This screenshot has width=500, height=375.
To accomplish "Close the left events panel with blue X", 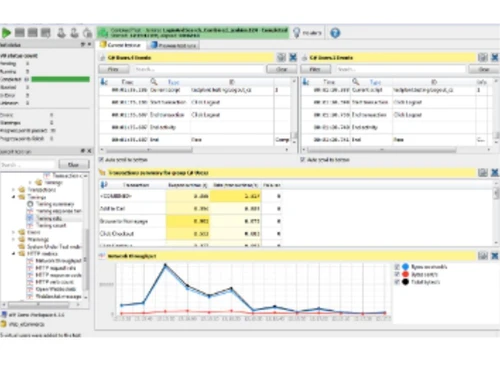I will click(293, 57).
